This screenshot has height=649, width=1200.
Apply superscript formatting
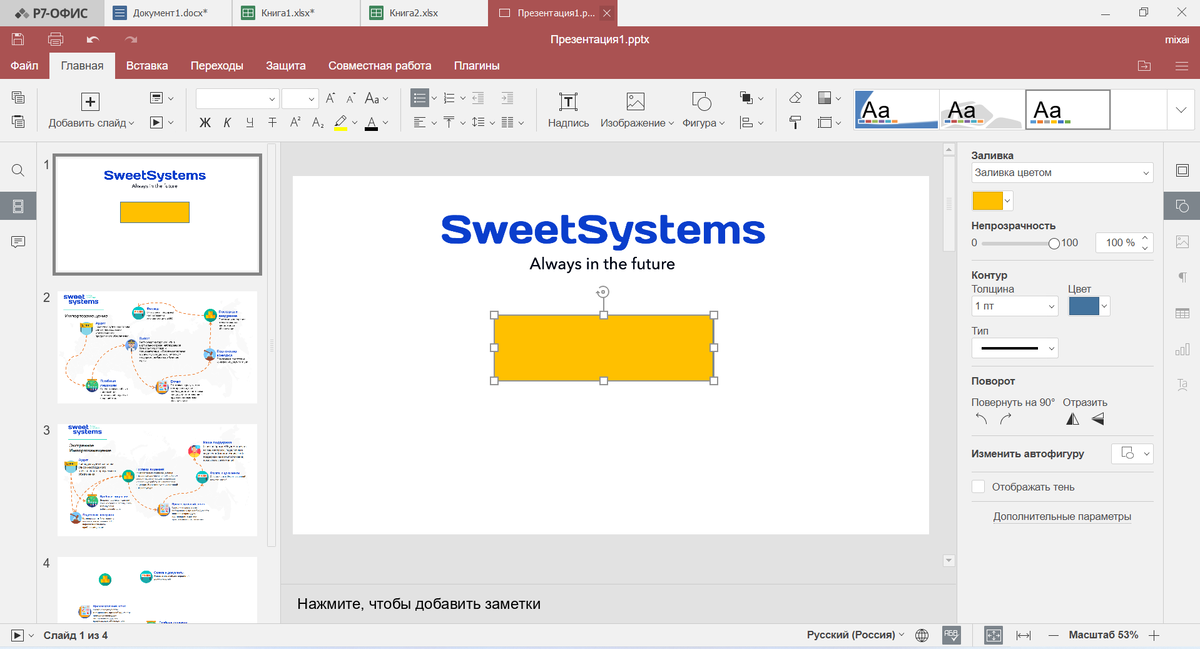295,122
